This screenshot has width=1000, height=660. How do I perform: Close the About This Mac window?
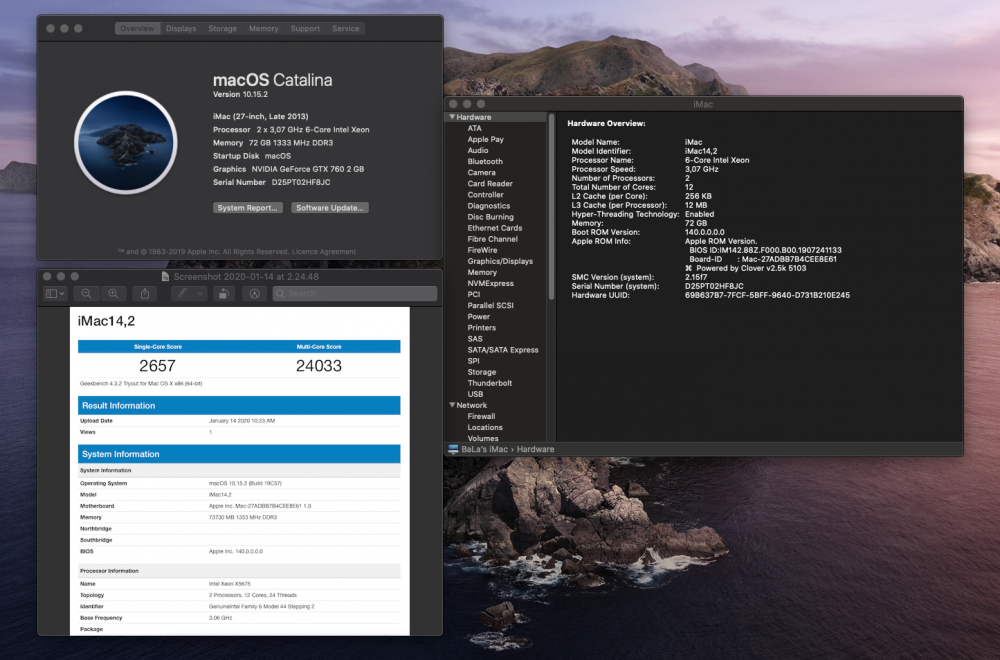pos(50,29)
